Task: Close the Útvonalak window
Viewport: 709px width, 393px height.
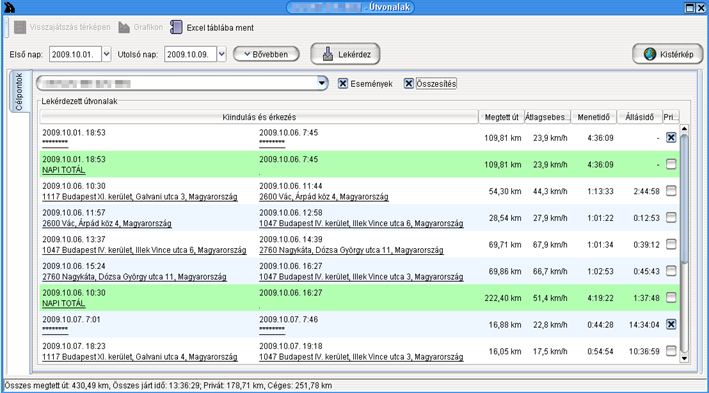Action: point(701,8)
